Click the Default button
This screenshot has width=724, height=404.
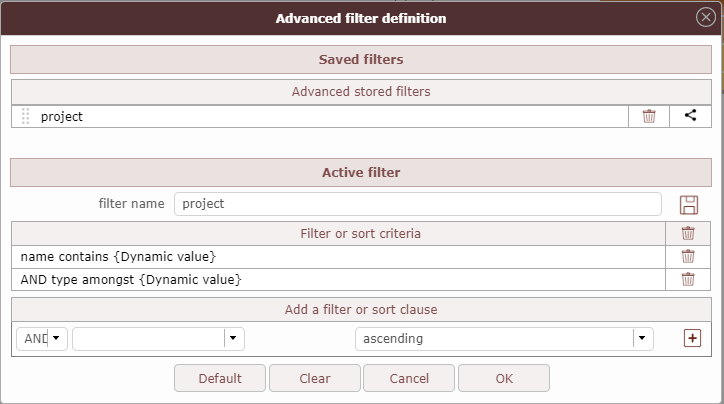coord(220,378)
